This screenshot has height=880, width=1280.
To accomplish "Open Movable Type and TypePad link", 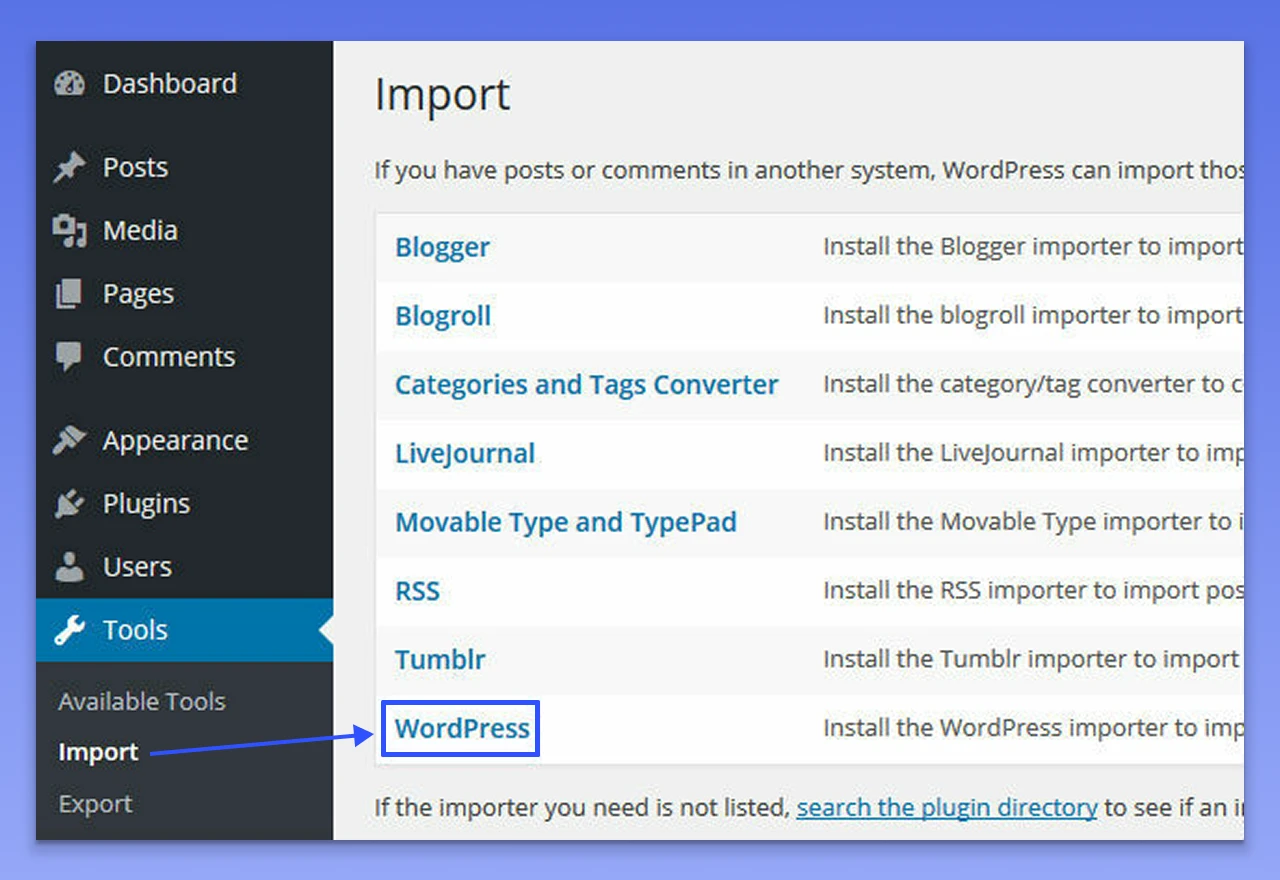I will (566, 523).
